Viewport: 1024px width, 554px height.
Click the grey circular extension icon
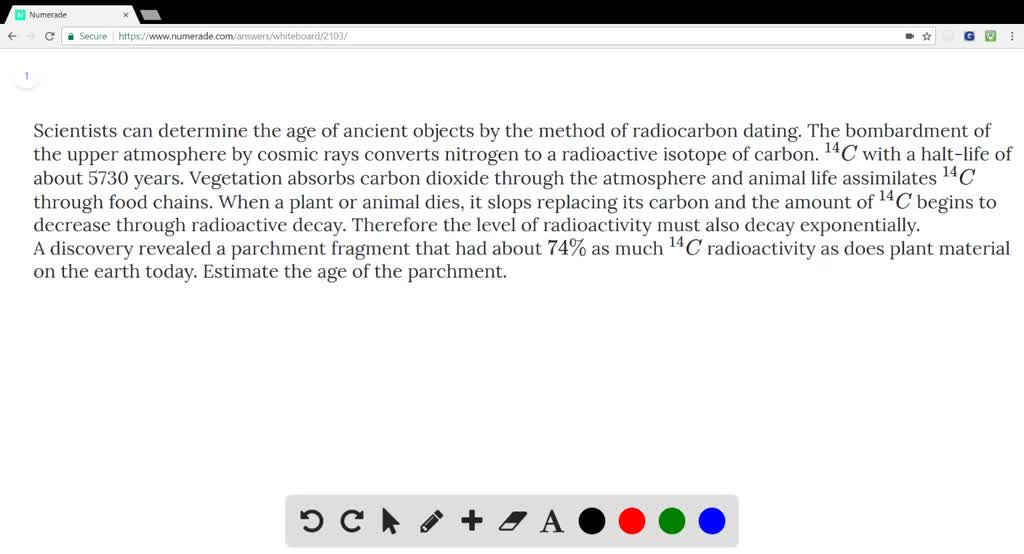pos(948,36)
